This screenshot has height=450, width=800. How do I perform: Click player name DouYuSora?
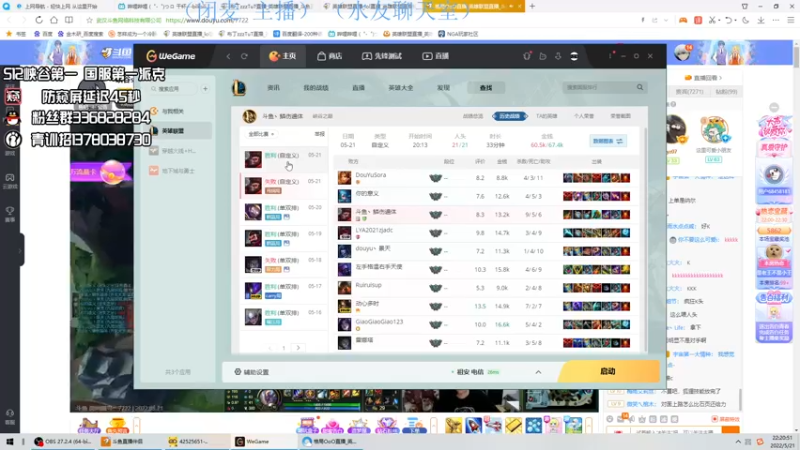point(371,175)
